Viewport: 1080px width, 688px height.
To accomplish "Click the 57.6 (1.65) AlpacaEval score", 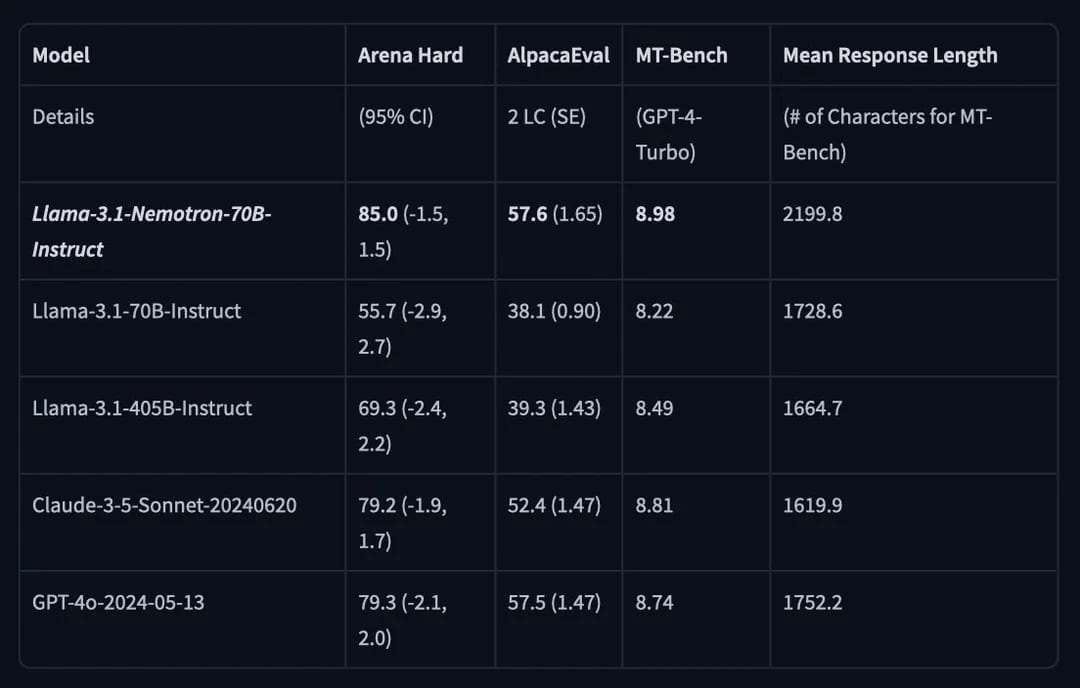I will point(554,214).
